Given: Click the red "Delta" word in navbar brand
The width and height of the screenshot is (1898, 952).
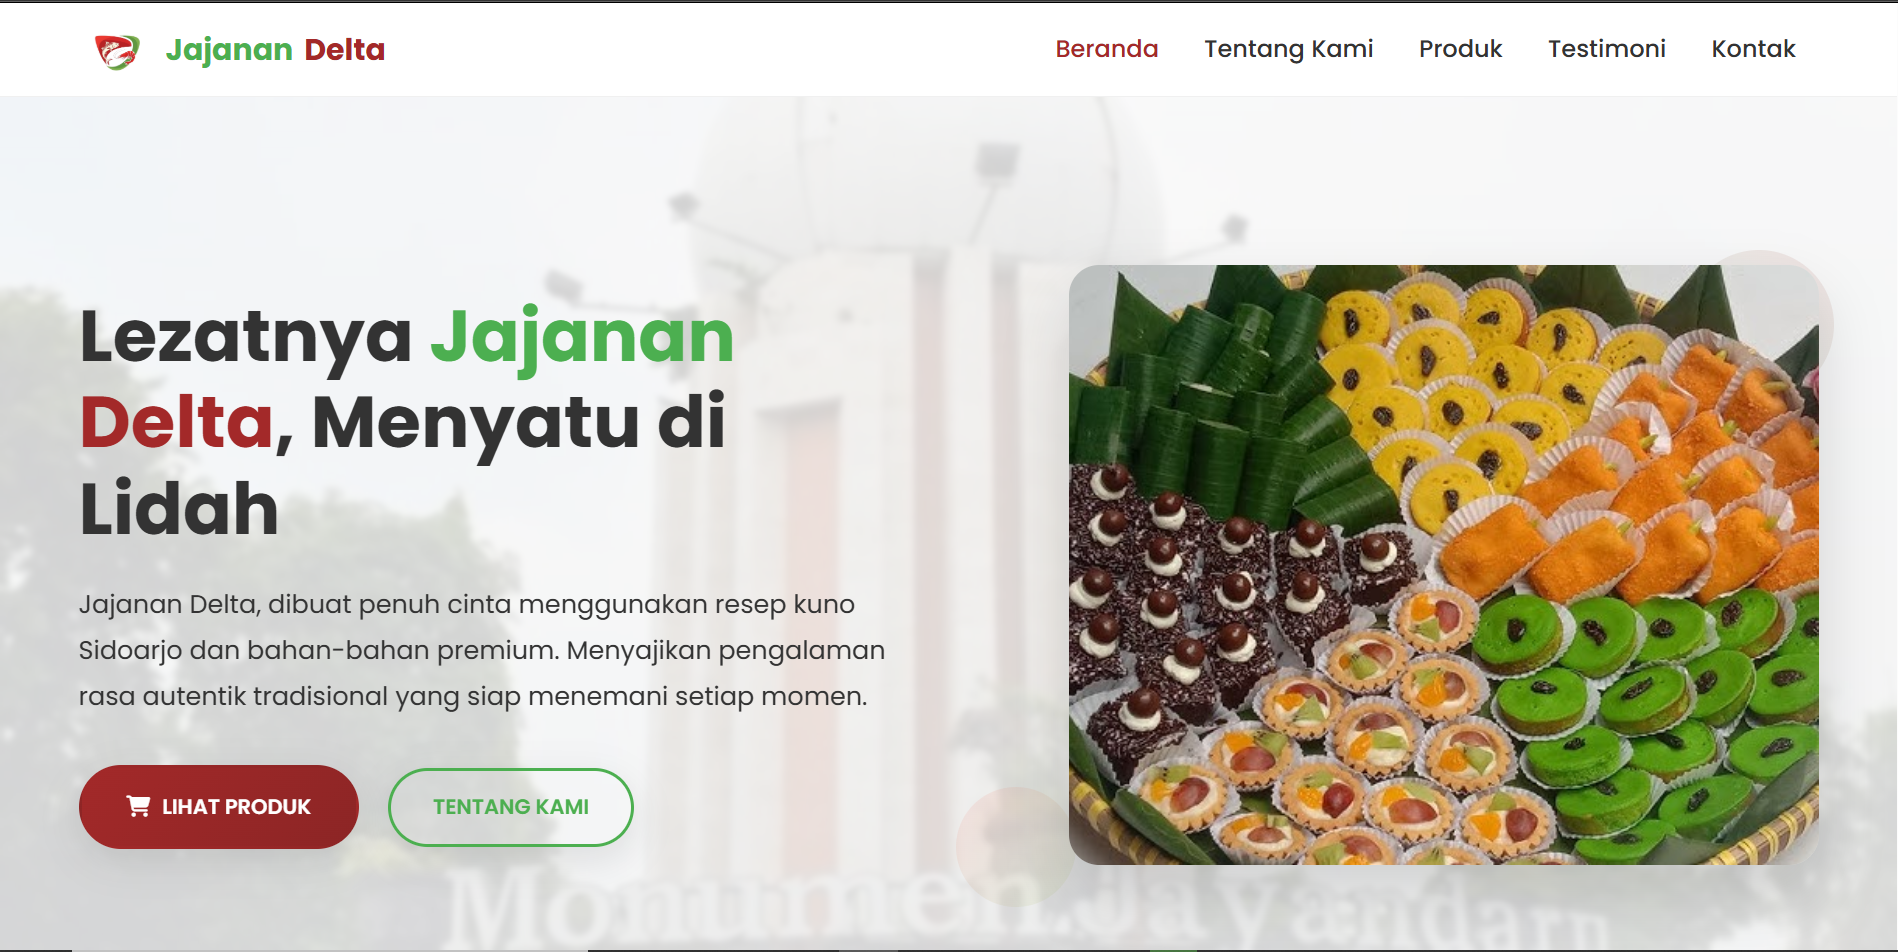Looking at the screenshot, I should point(344,49).
